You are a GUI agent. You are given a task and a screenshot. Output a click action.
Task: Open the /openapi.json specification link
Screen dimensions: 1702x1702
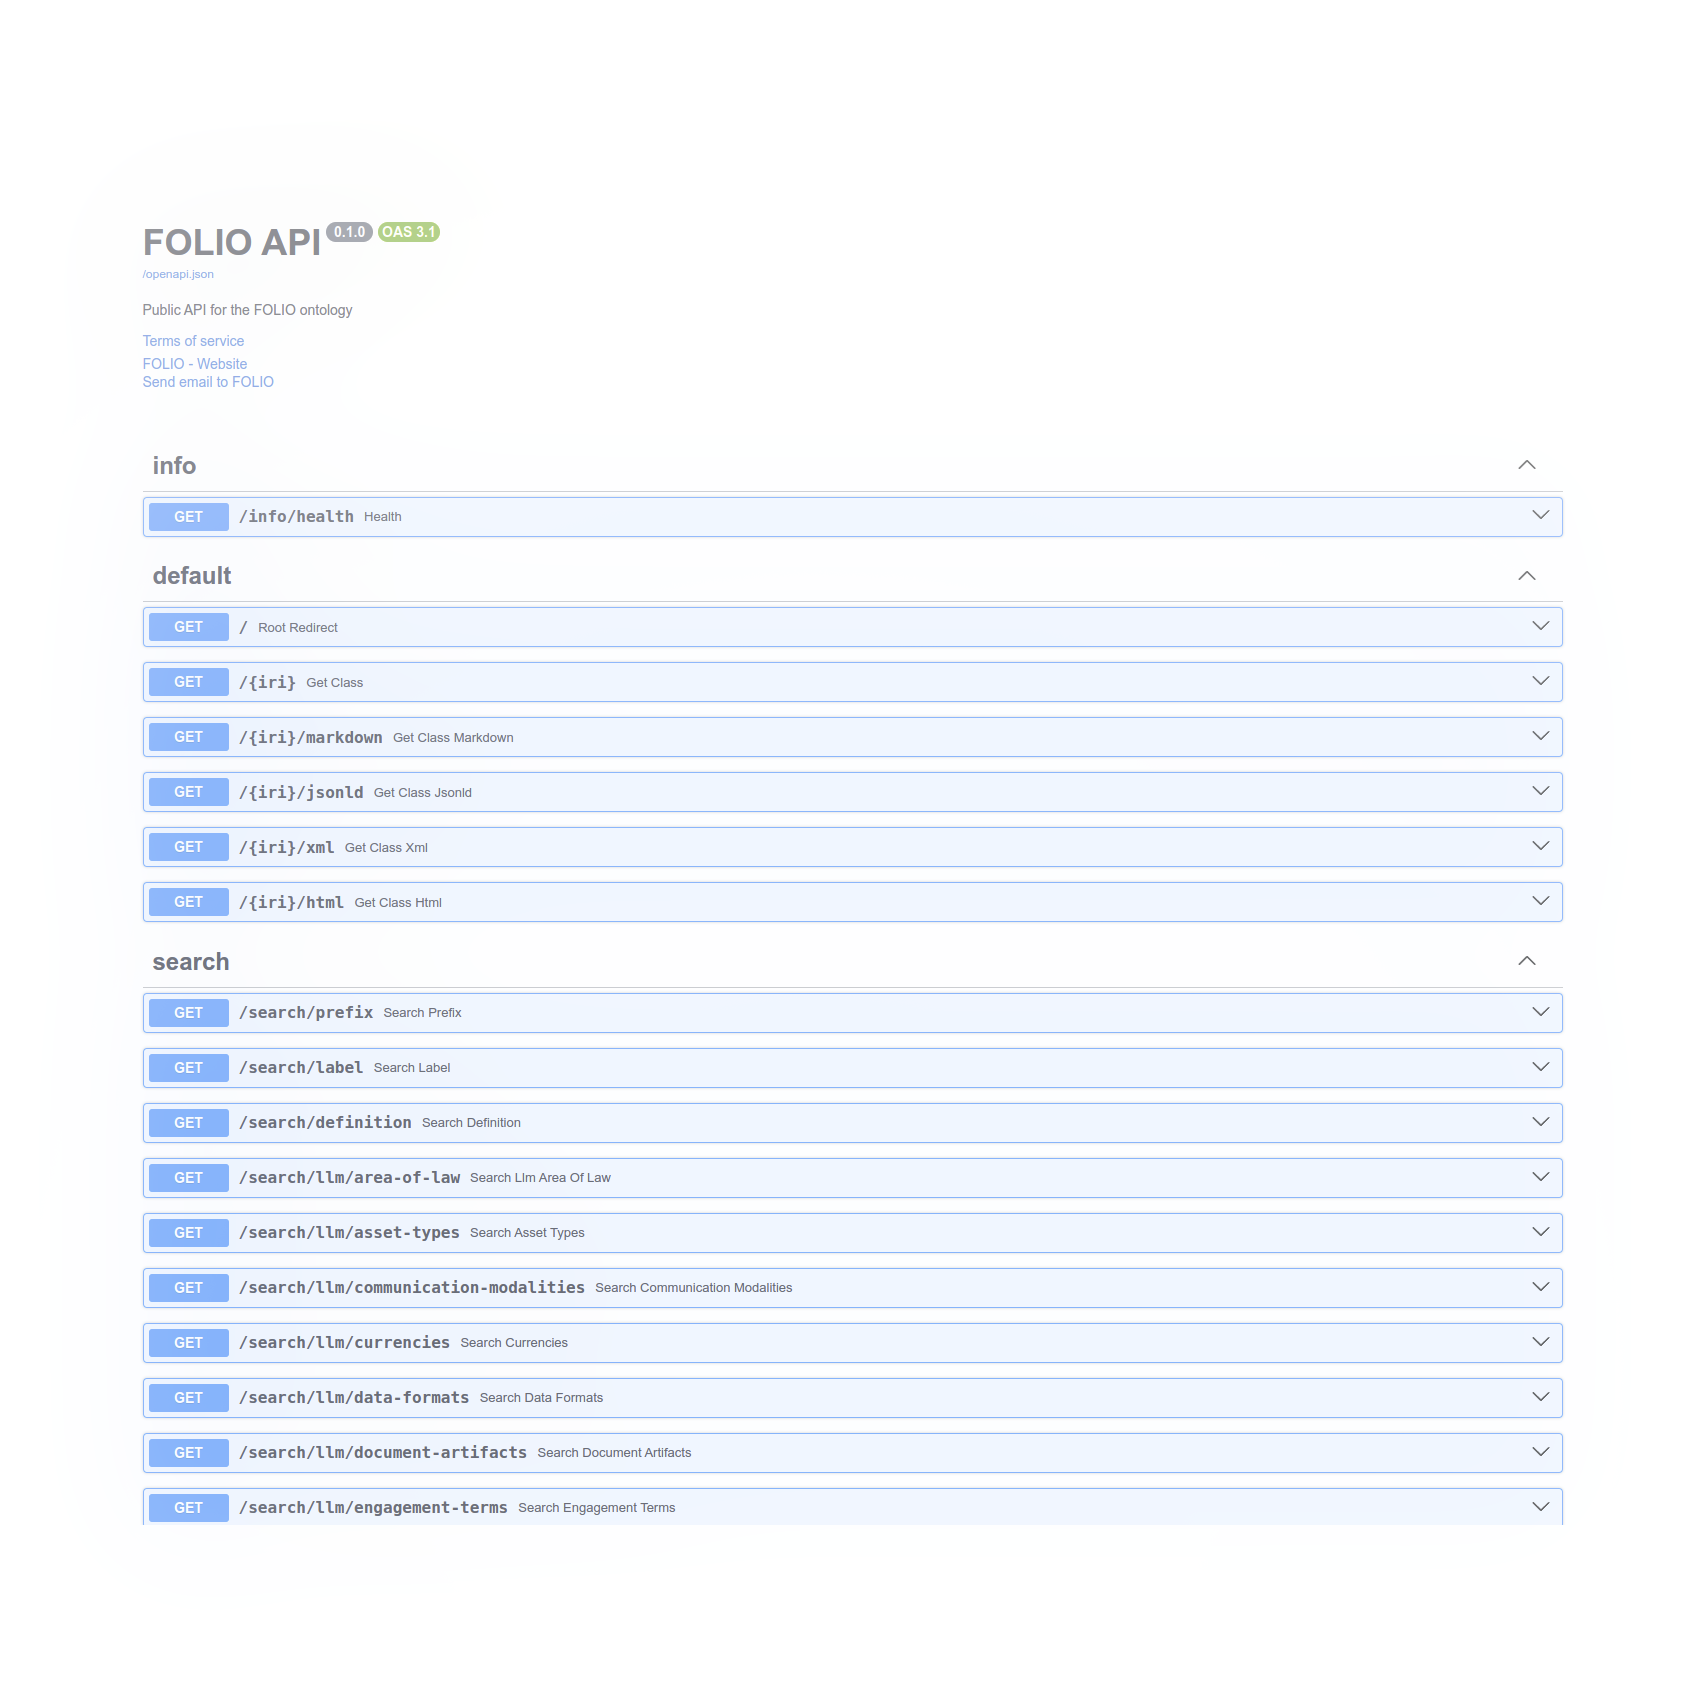(177, 273)
